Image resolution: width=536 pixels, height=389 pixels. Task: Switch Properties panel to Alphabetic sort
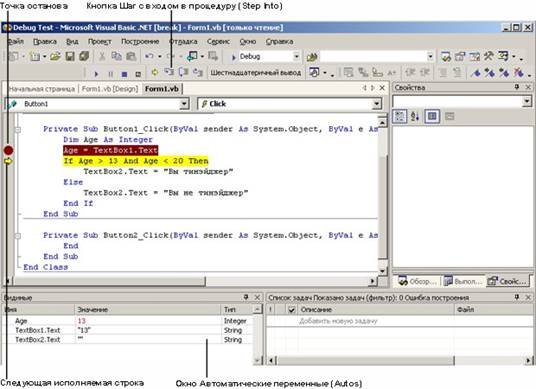coord(415,117)
